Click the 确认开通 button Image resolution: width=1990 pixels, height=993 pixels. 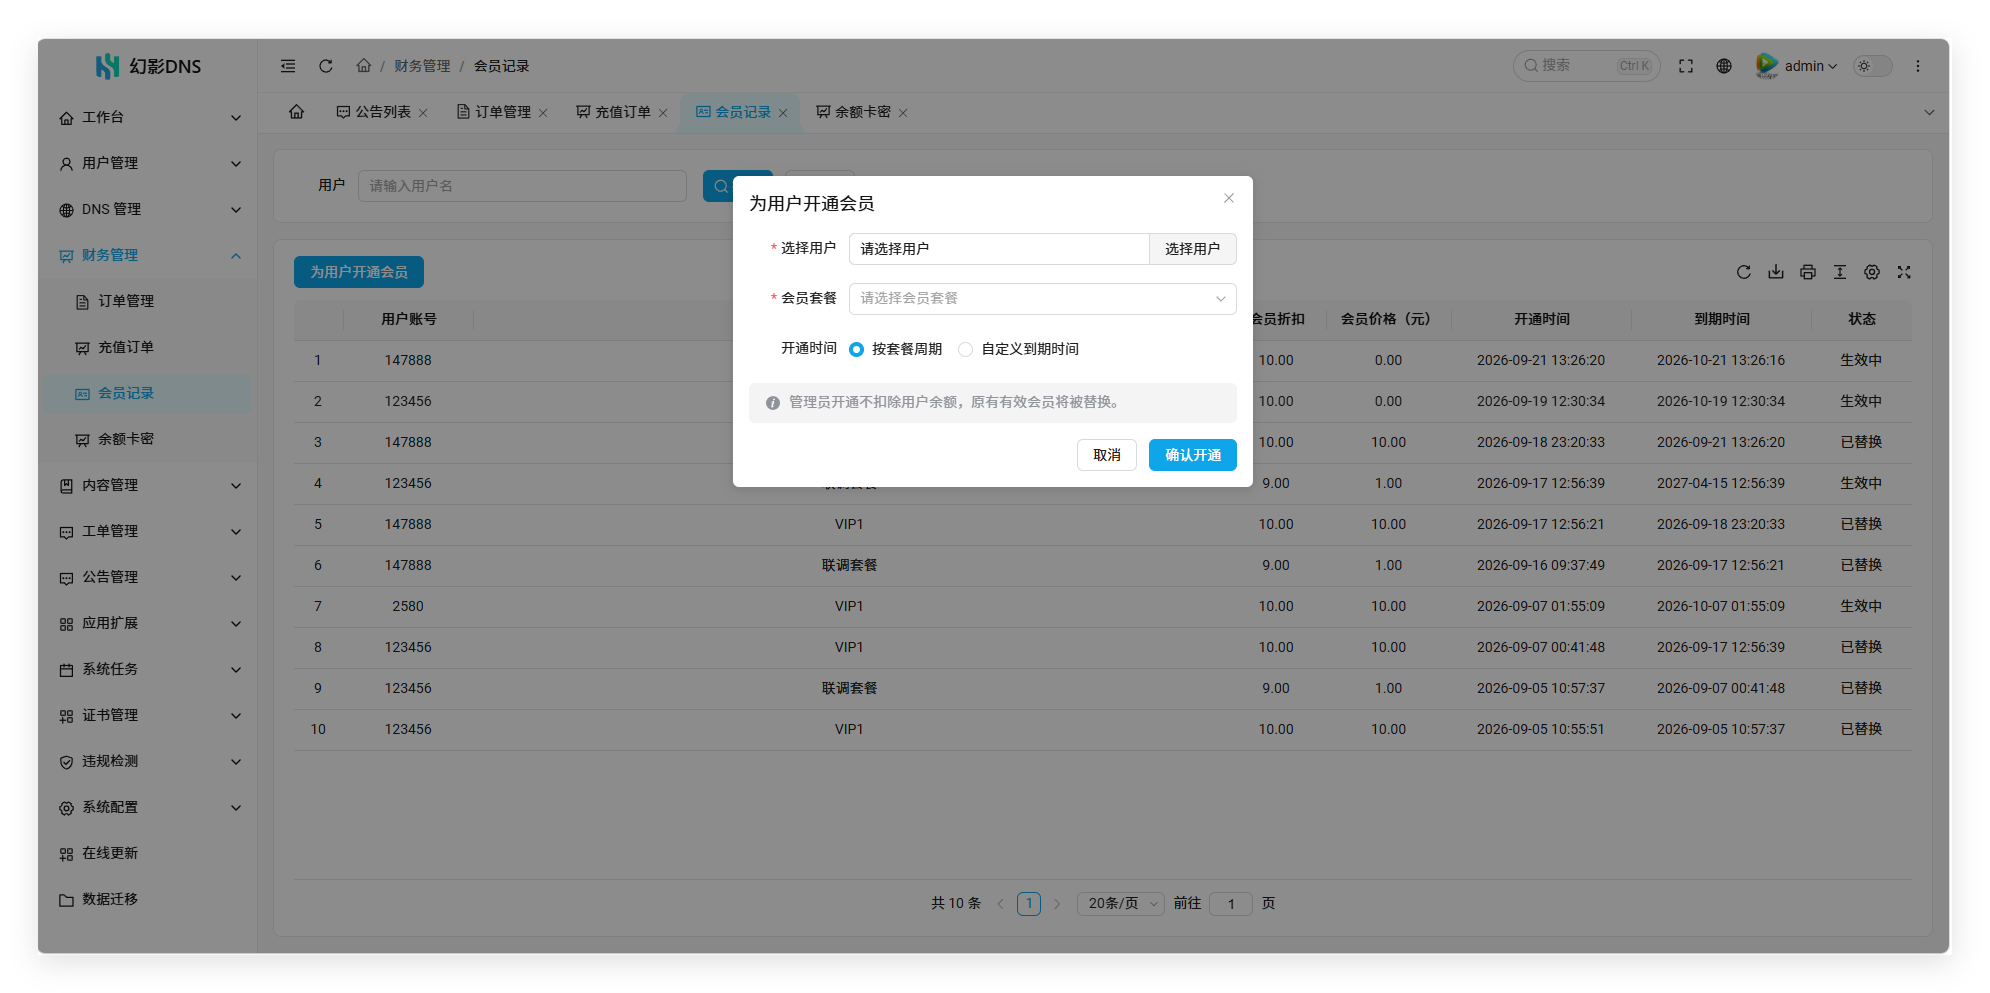1193,455
